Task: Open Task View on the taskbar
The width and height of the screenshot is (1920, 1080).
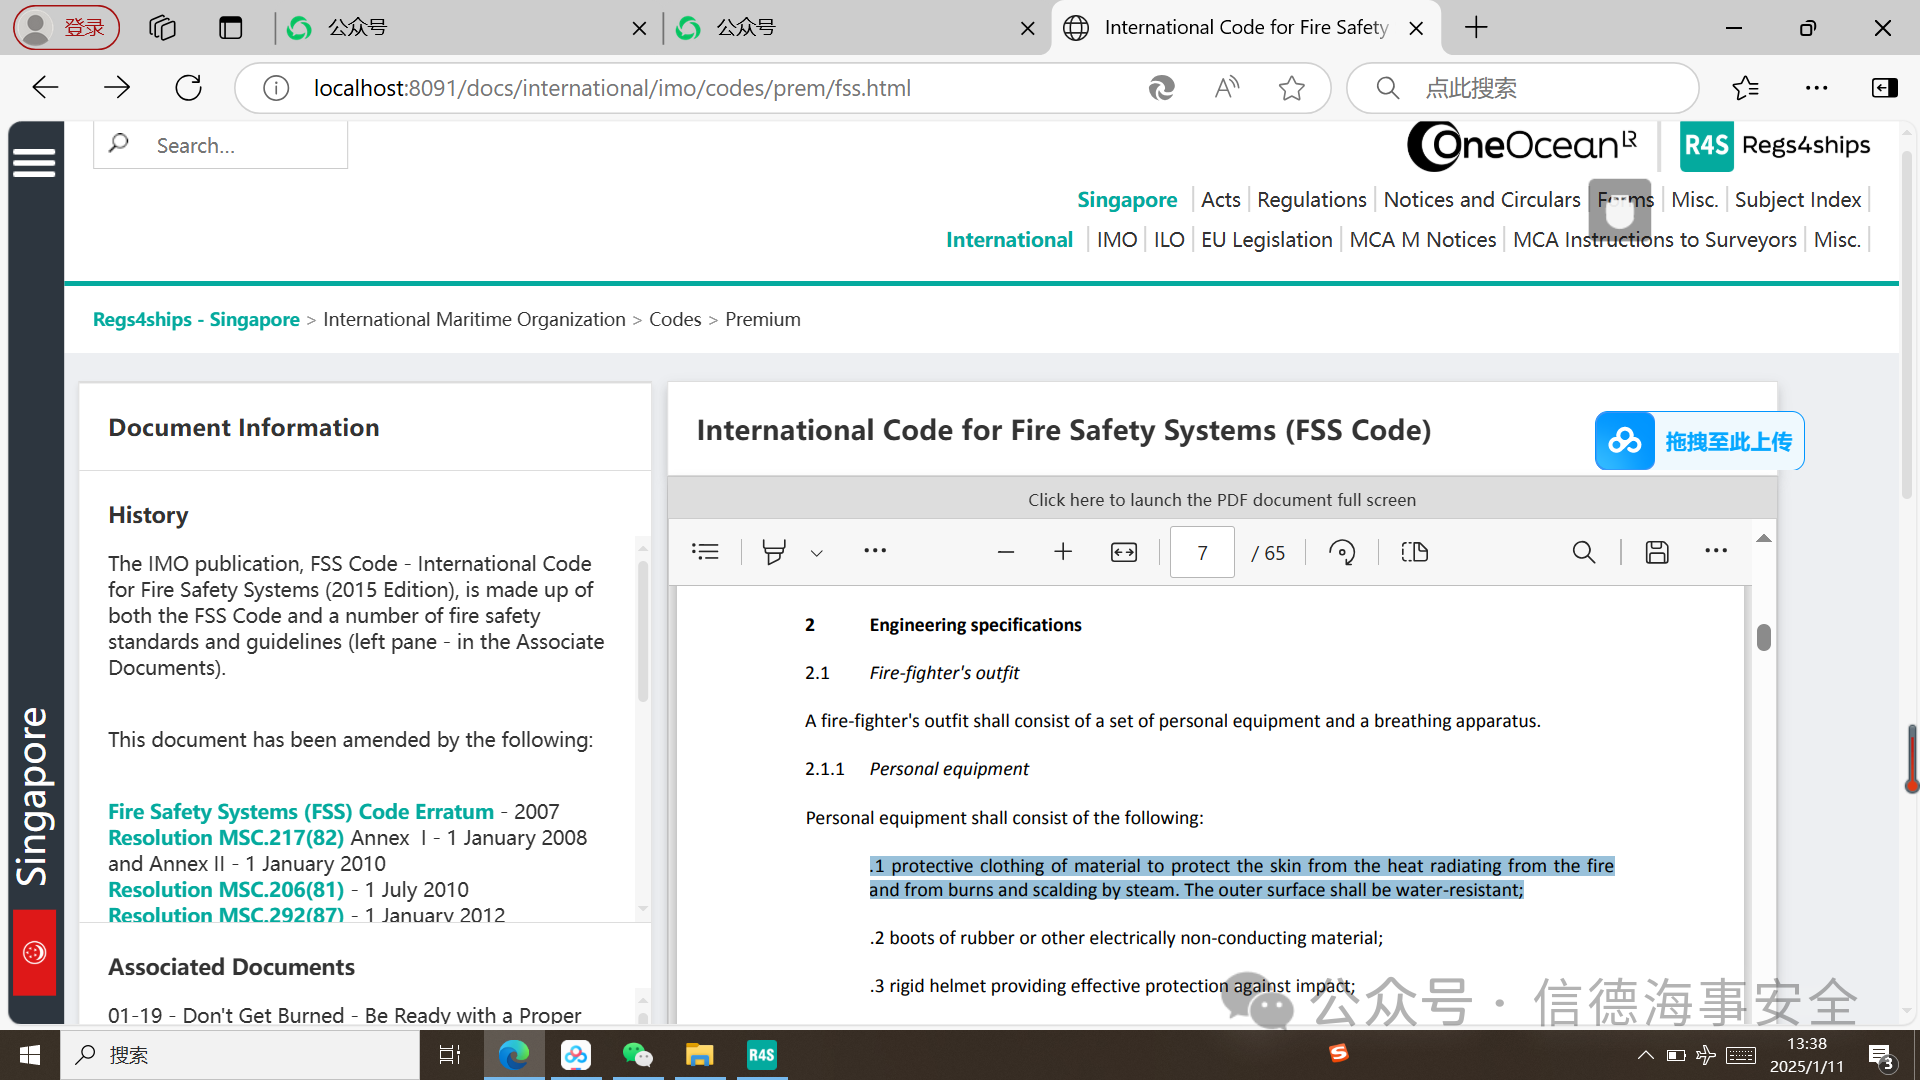Action: [450, 1055]
